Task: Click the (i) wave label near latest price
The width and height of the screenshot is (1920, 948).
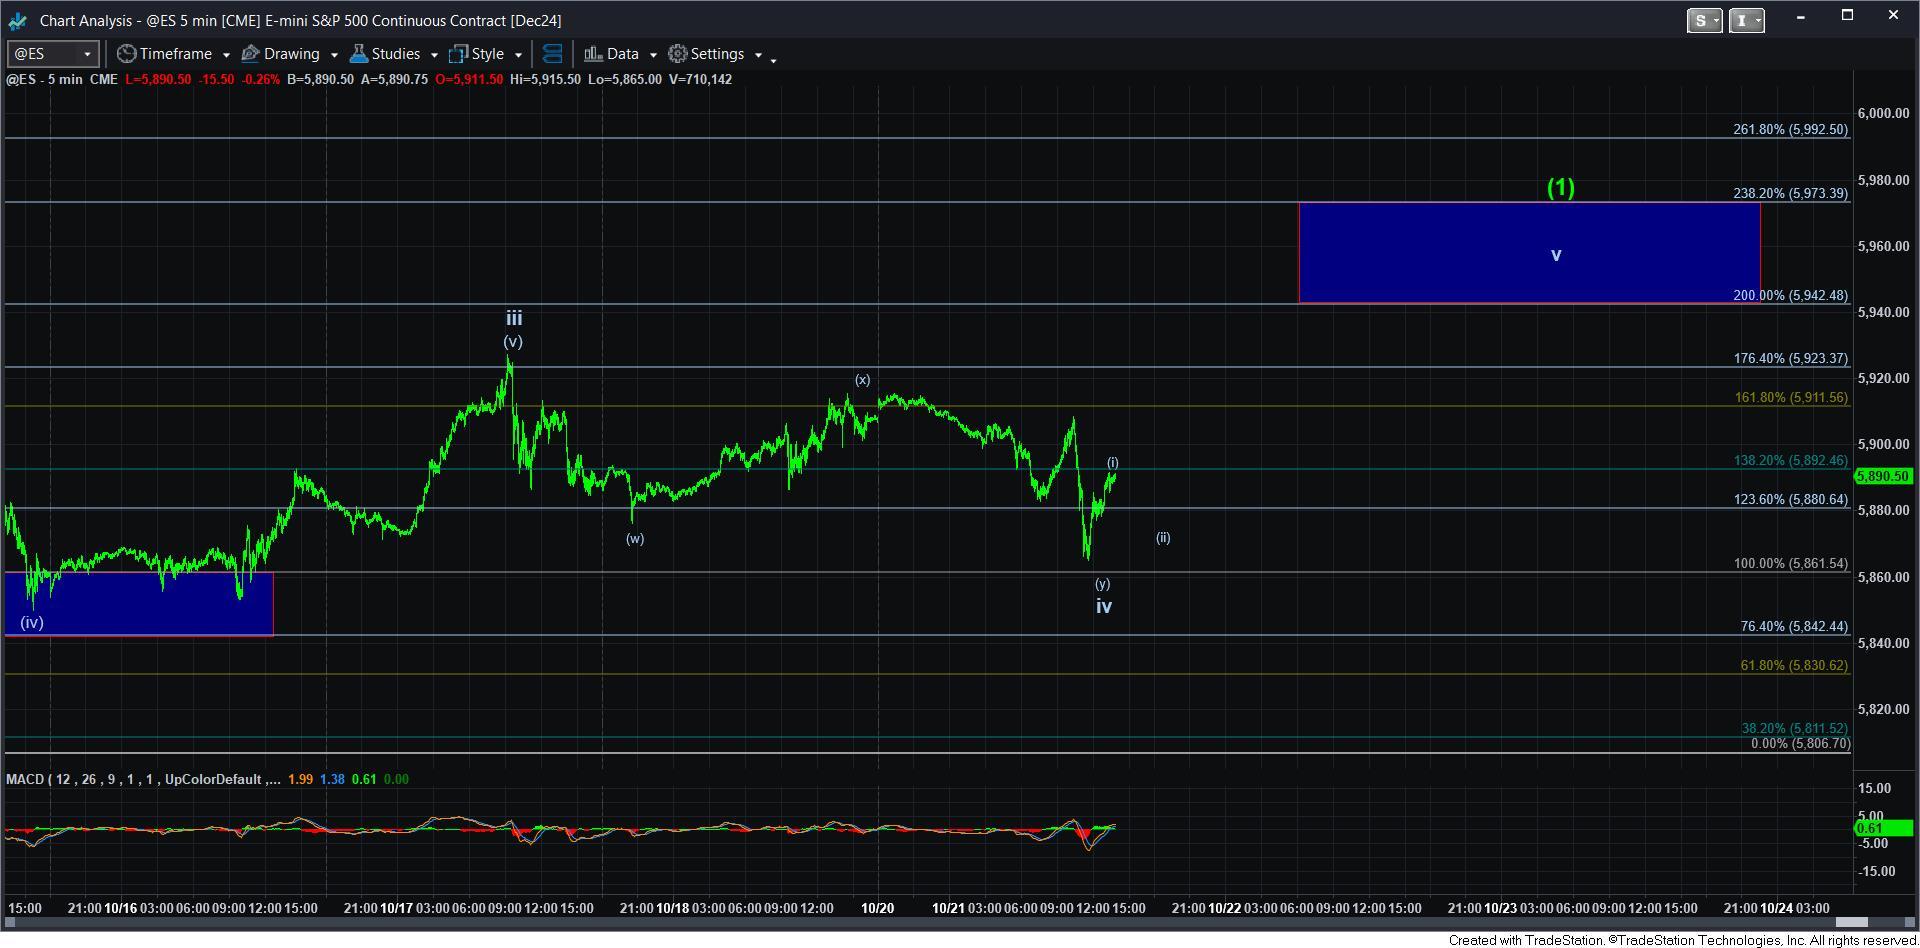Action: click(x=1113, y=462)
